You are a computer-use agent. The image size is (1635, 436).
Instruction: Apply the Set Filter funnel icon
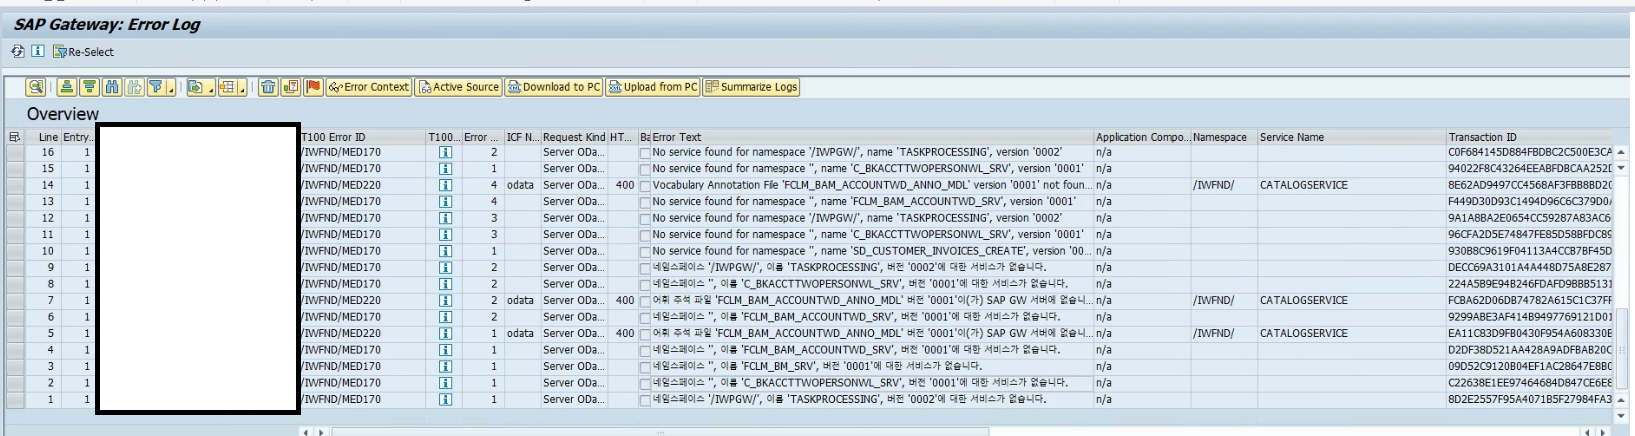[156, 87]
